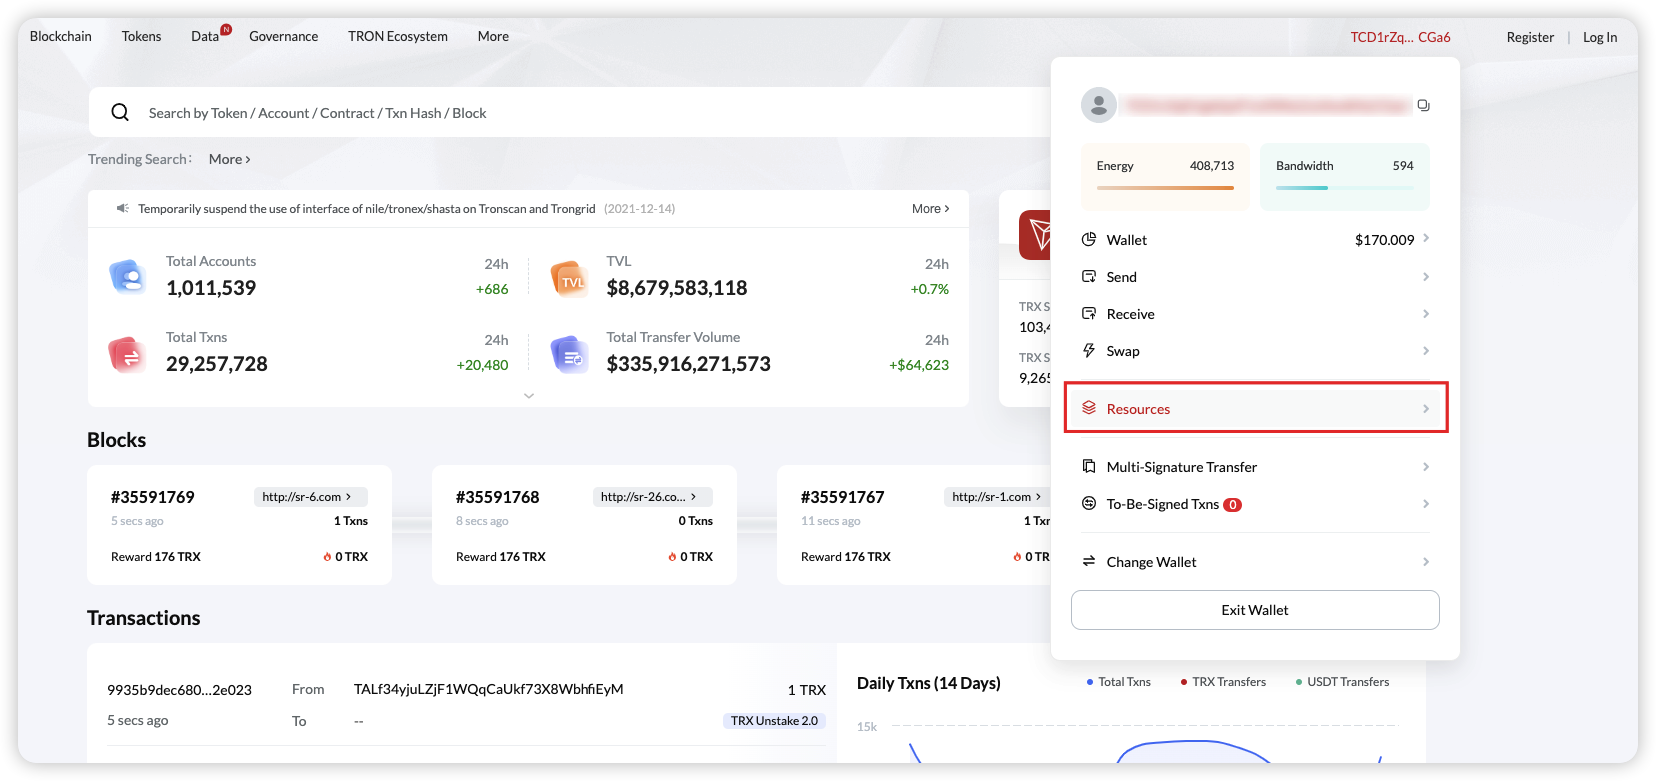
Task: Open the To-Be-Signed Txns chevron
Action: (1426, 503)
